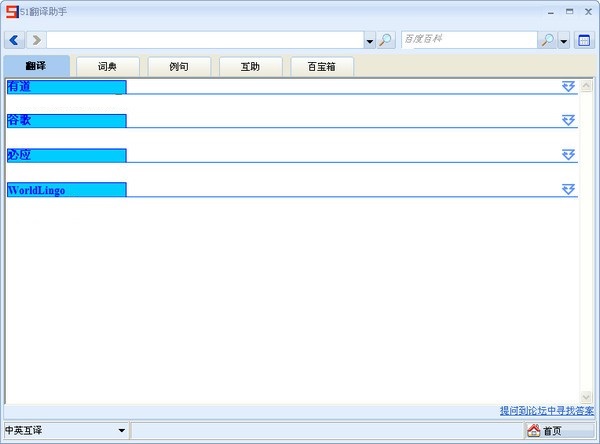Screen dimensions: 600x444
Task: Click the 51翻译助手 app logo
Action: pyautogui.click(x=12, y=11)
